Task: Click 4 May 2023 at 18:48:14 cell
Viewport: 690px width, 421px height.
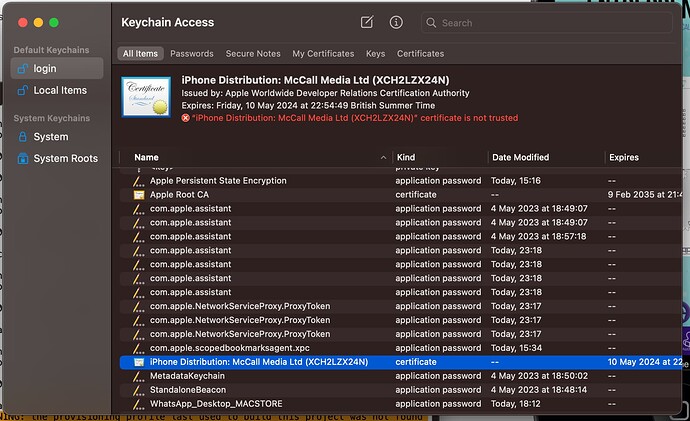Action: pos(539,390)
